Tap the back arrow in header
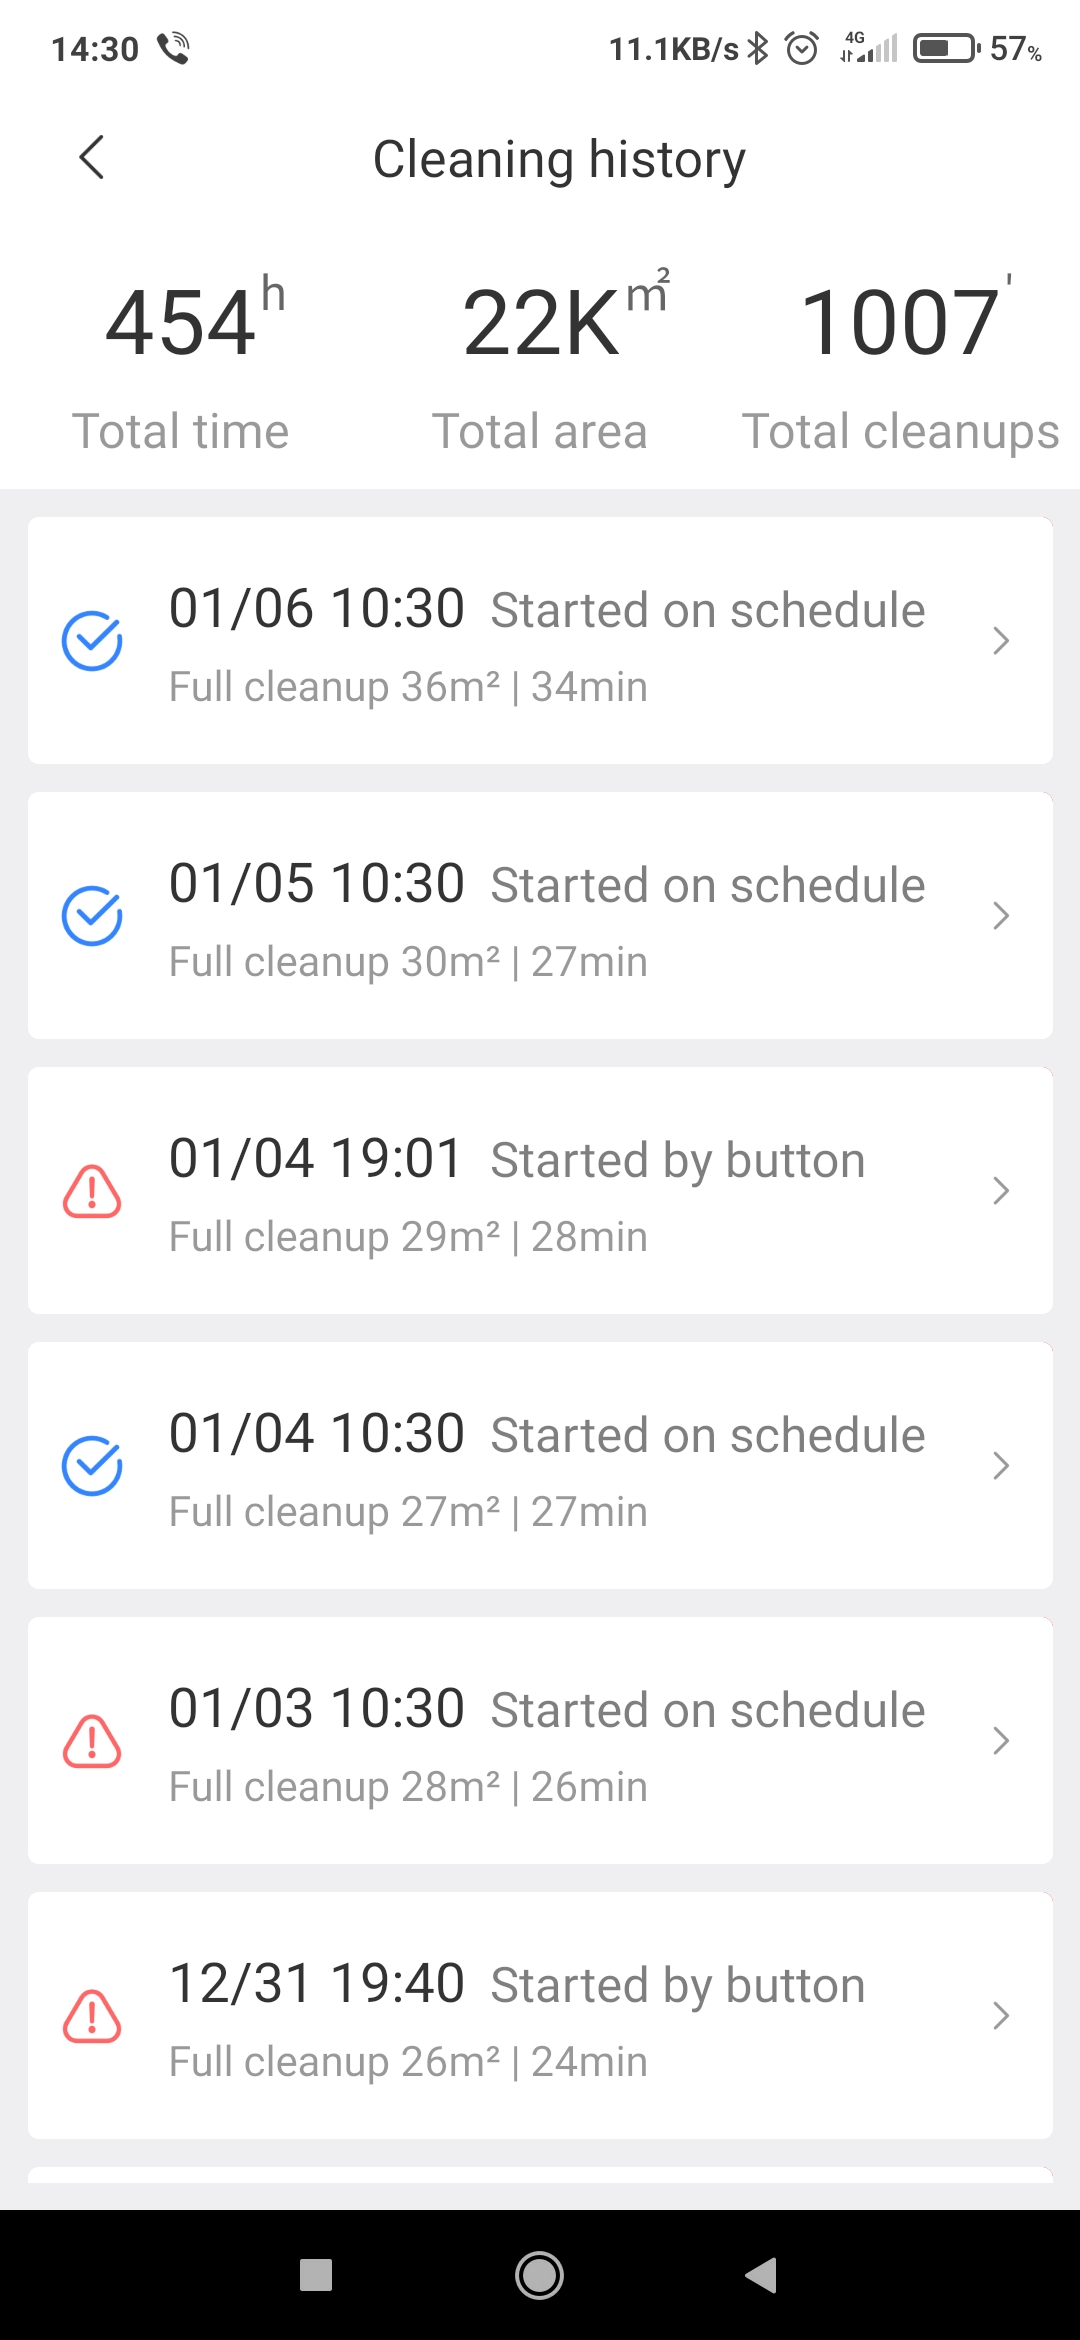The height and width of the screenshot is (2340, 1080). coord(92,158)
